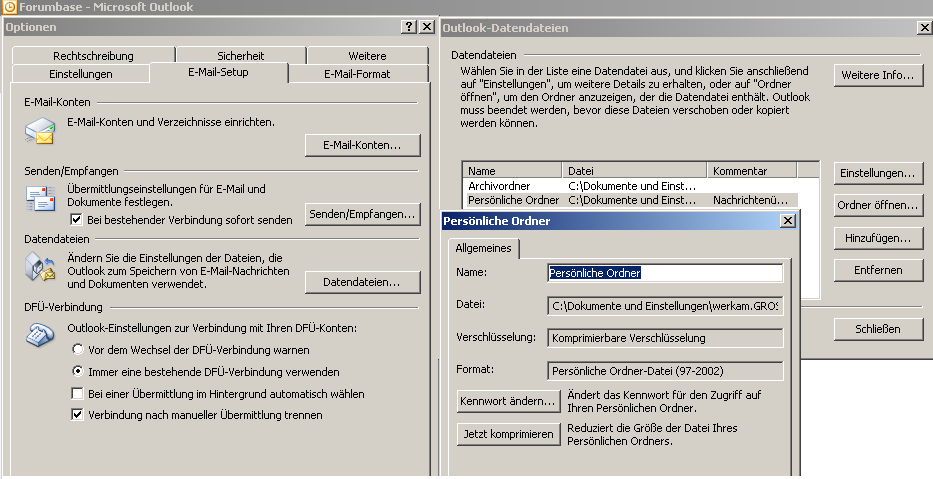The image size is (933, 479).
Task: Click the Outlook icon in title bar
Action: (x=10, y=7)
